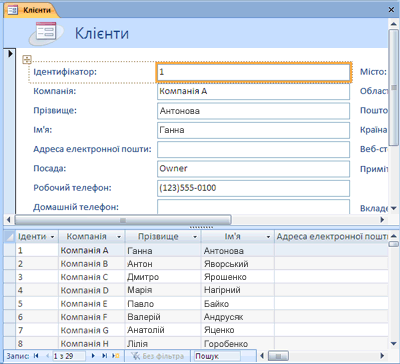
Task: Go to previous record navigation arrow
Action: point(47,356)
